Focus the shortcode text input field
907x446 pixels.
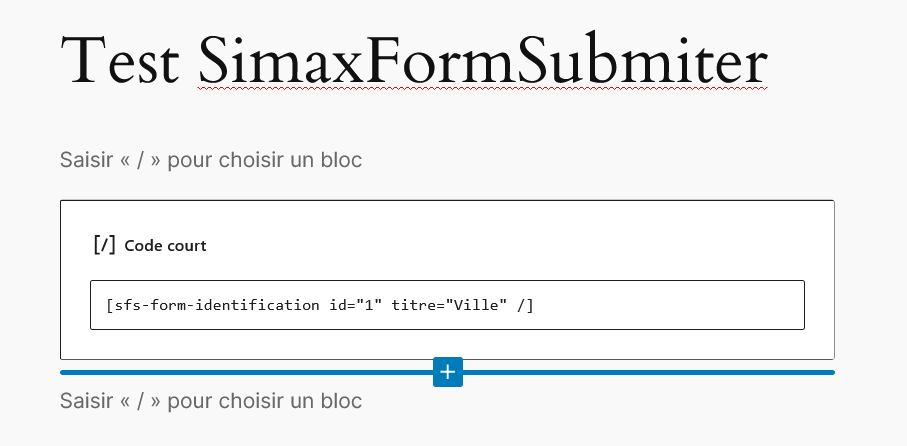(x=447, y=305)
